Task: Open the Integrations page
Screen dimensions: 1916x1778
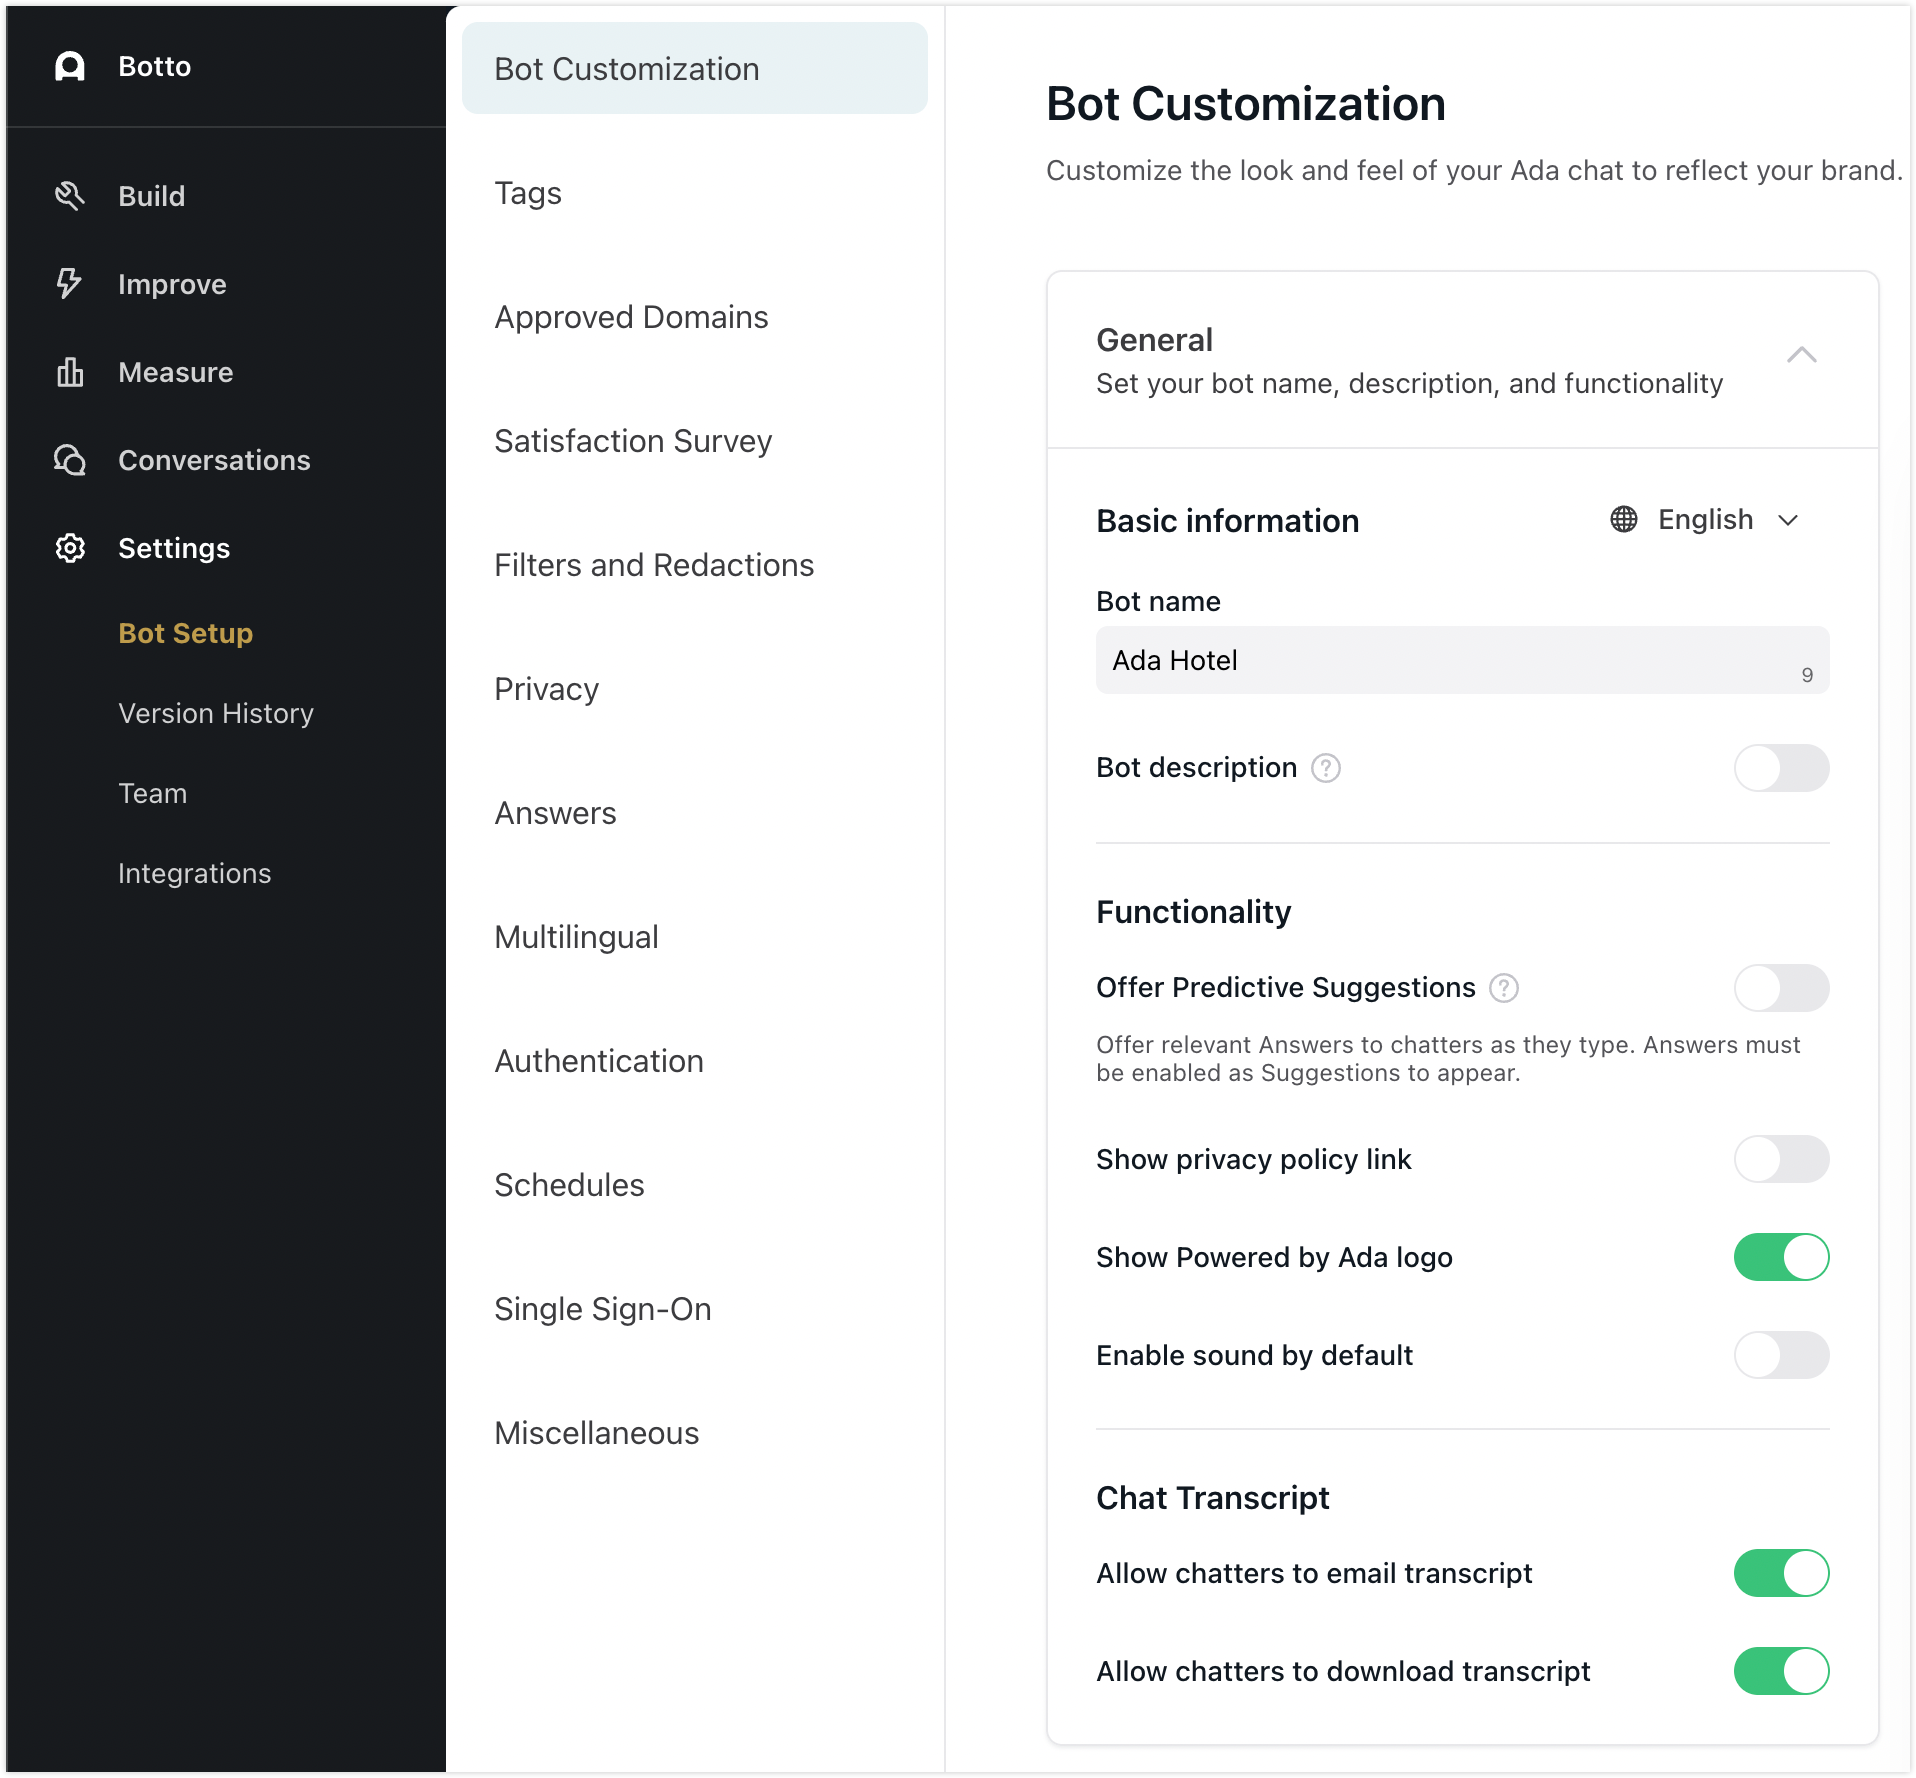Action: (x=195, y=873)
